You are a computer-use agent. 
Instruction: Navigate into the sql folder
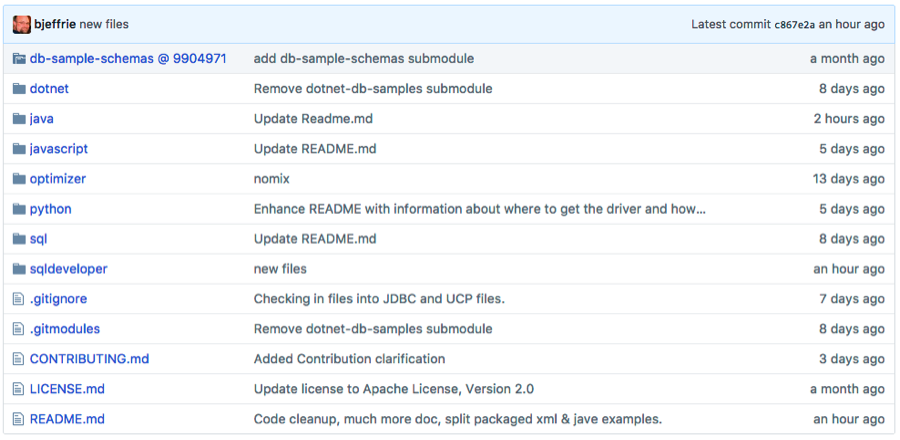pyautogui.click(x=38, y=239)
